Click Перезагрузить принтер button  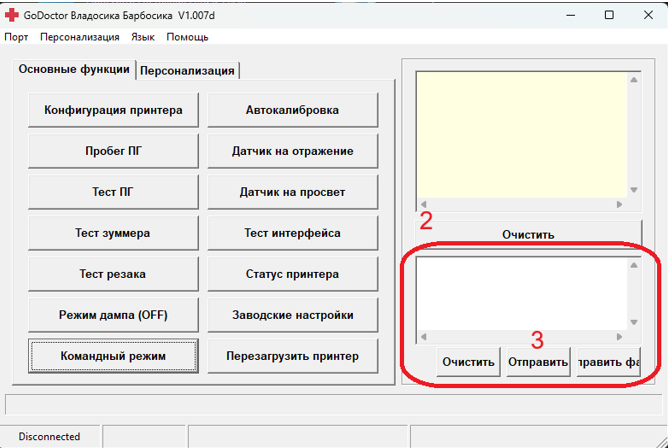point(292,356)
